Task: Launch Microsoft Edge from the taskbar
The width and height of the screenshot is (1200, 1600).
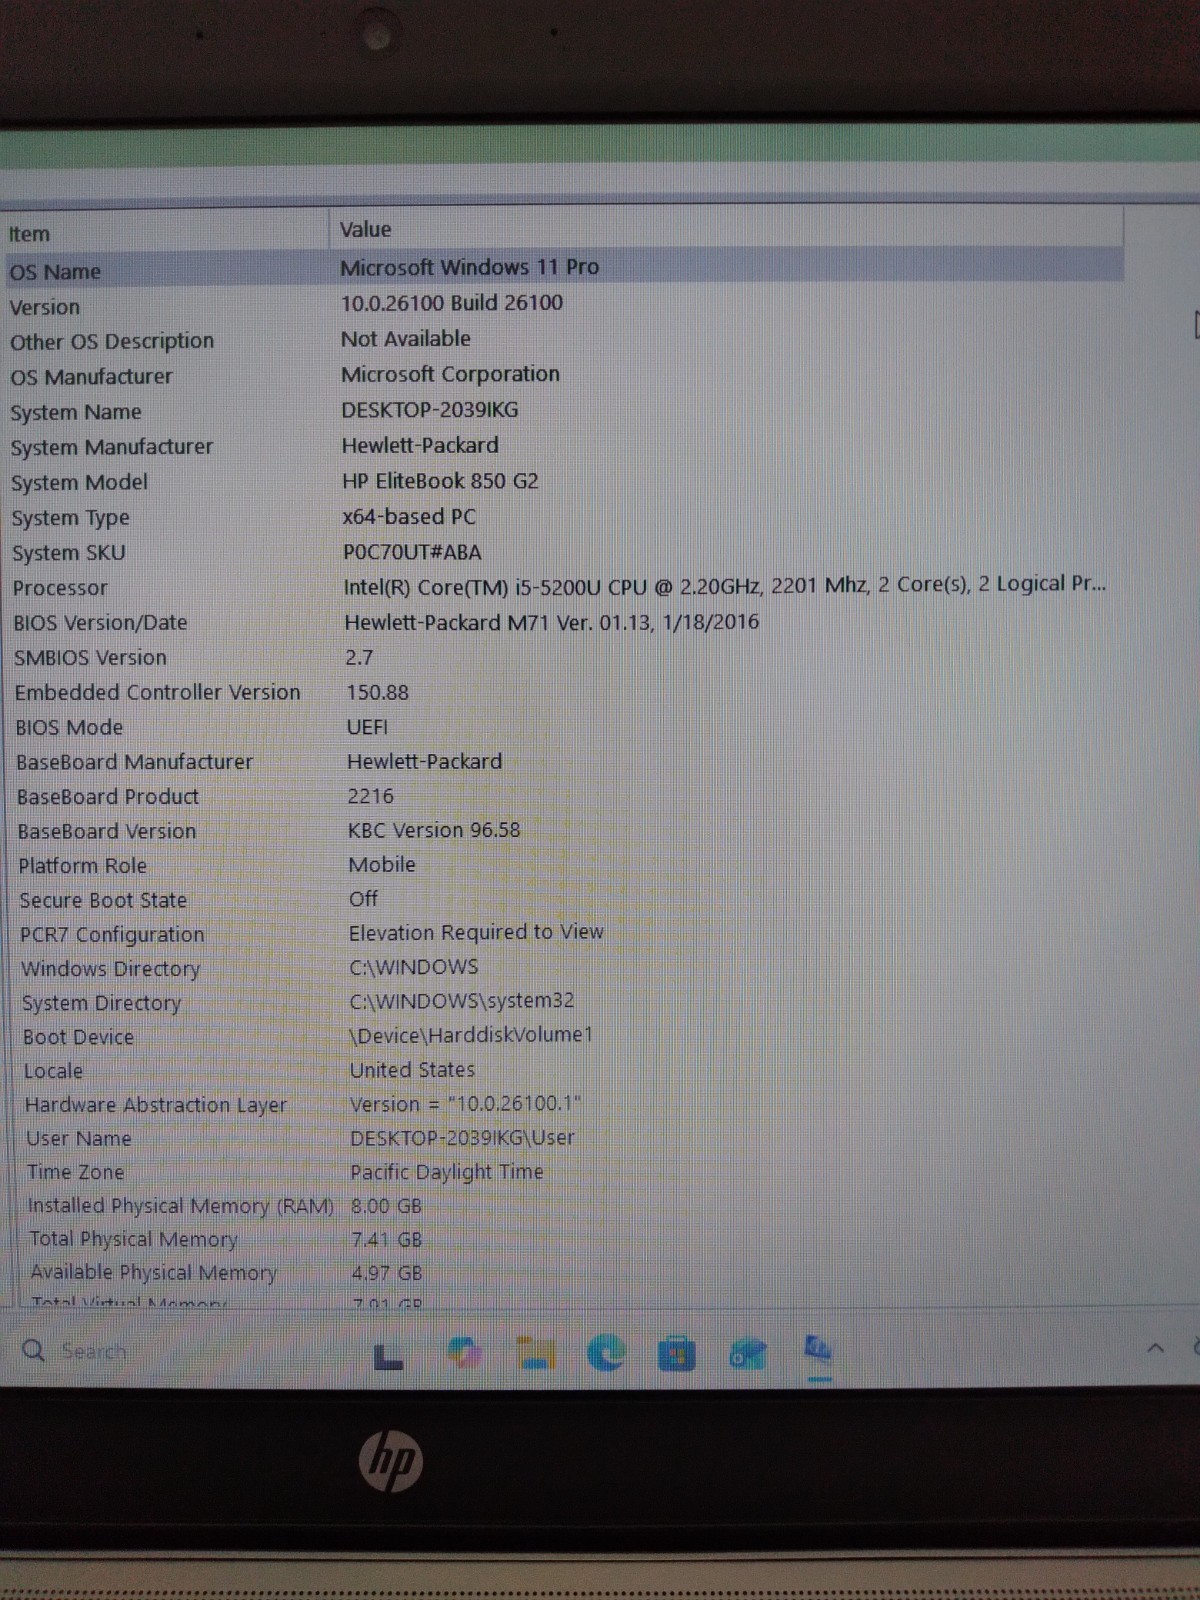Action: click(x=606, y=1354)
